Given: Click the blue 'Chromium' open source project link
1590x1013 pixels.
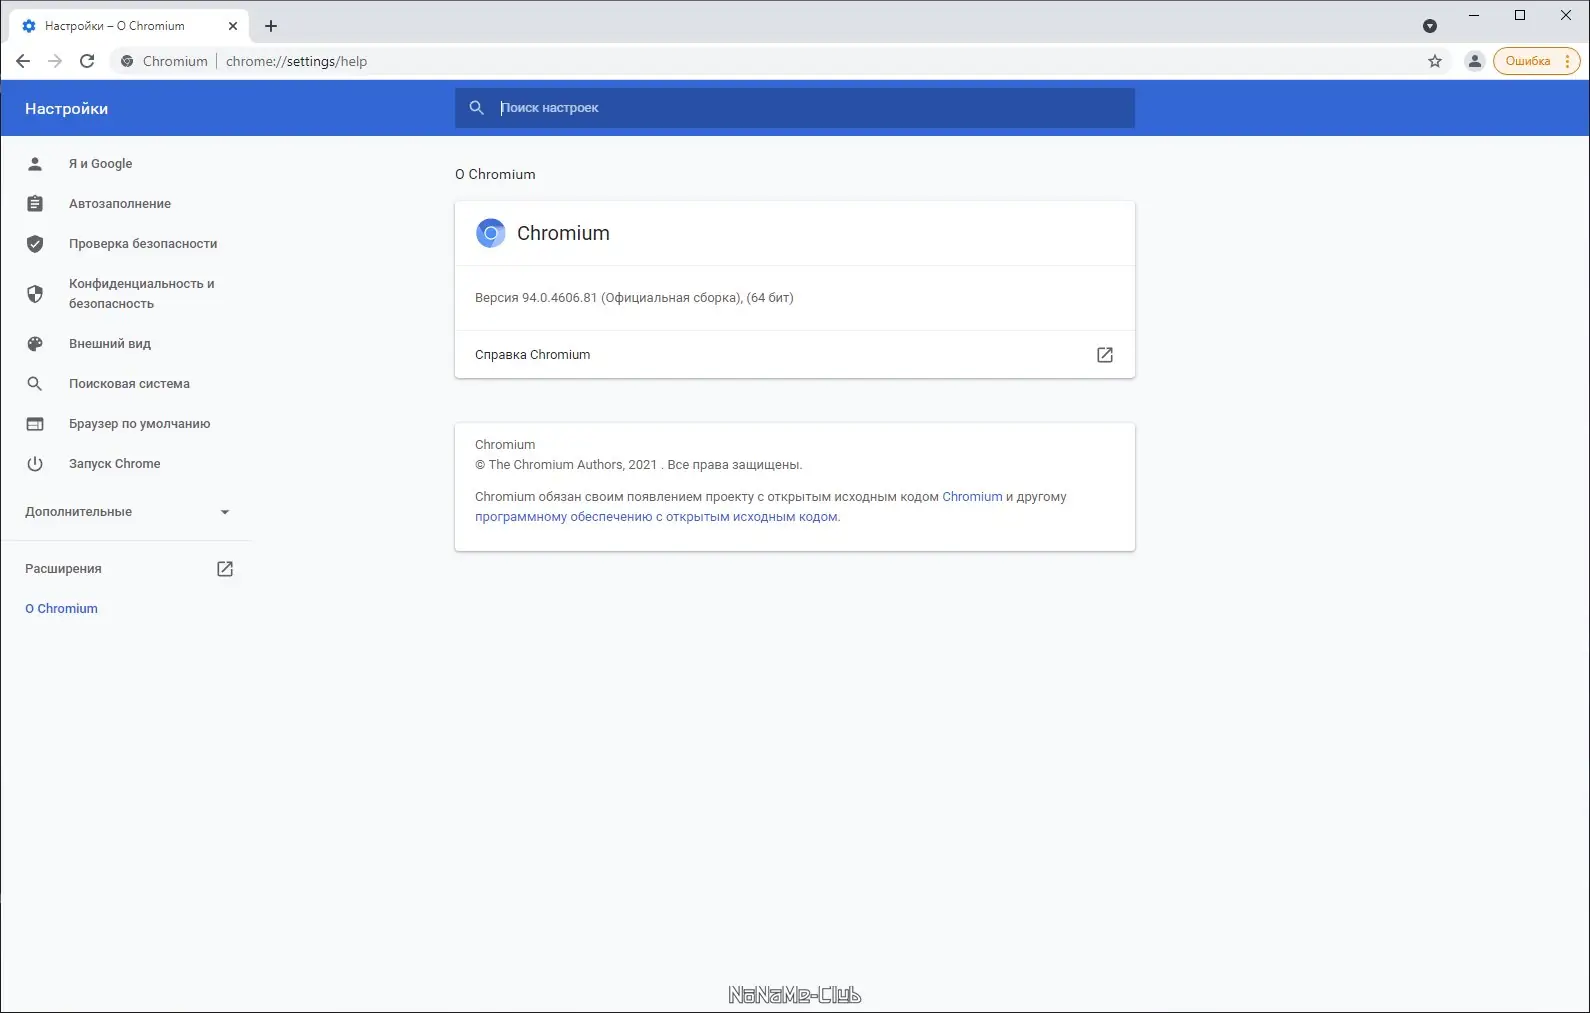Looking at the screenshot, I should [972, 497].
